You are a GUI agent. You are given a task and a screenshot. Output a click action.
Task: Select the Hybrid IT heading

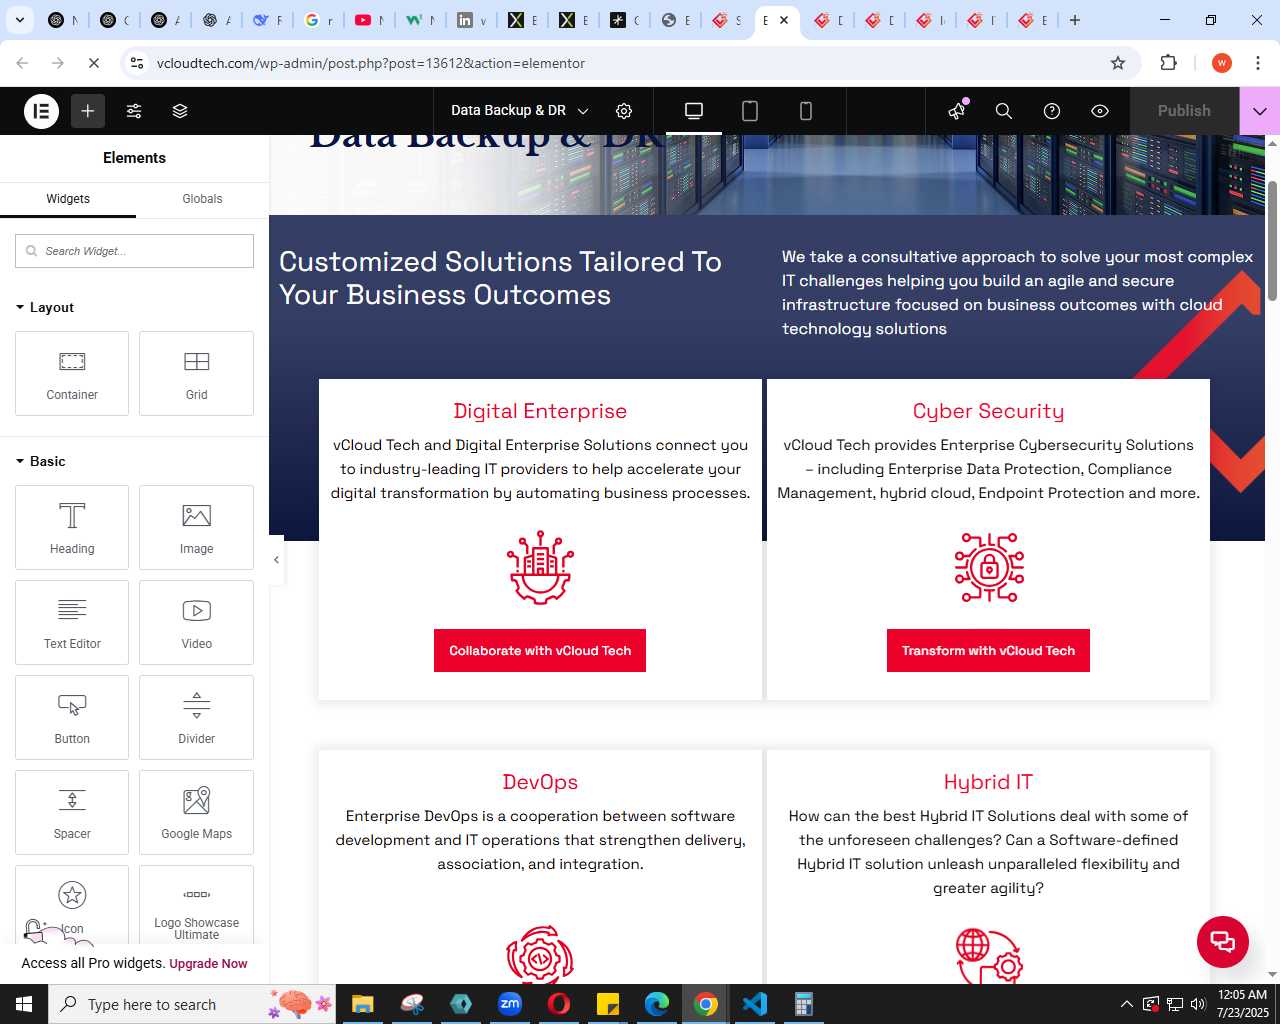988,782
